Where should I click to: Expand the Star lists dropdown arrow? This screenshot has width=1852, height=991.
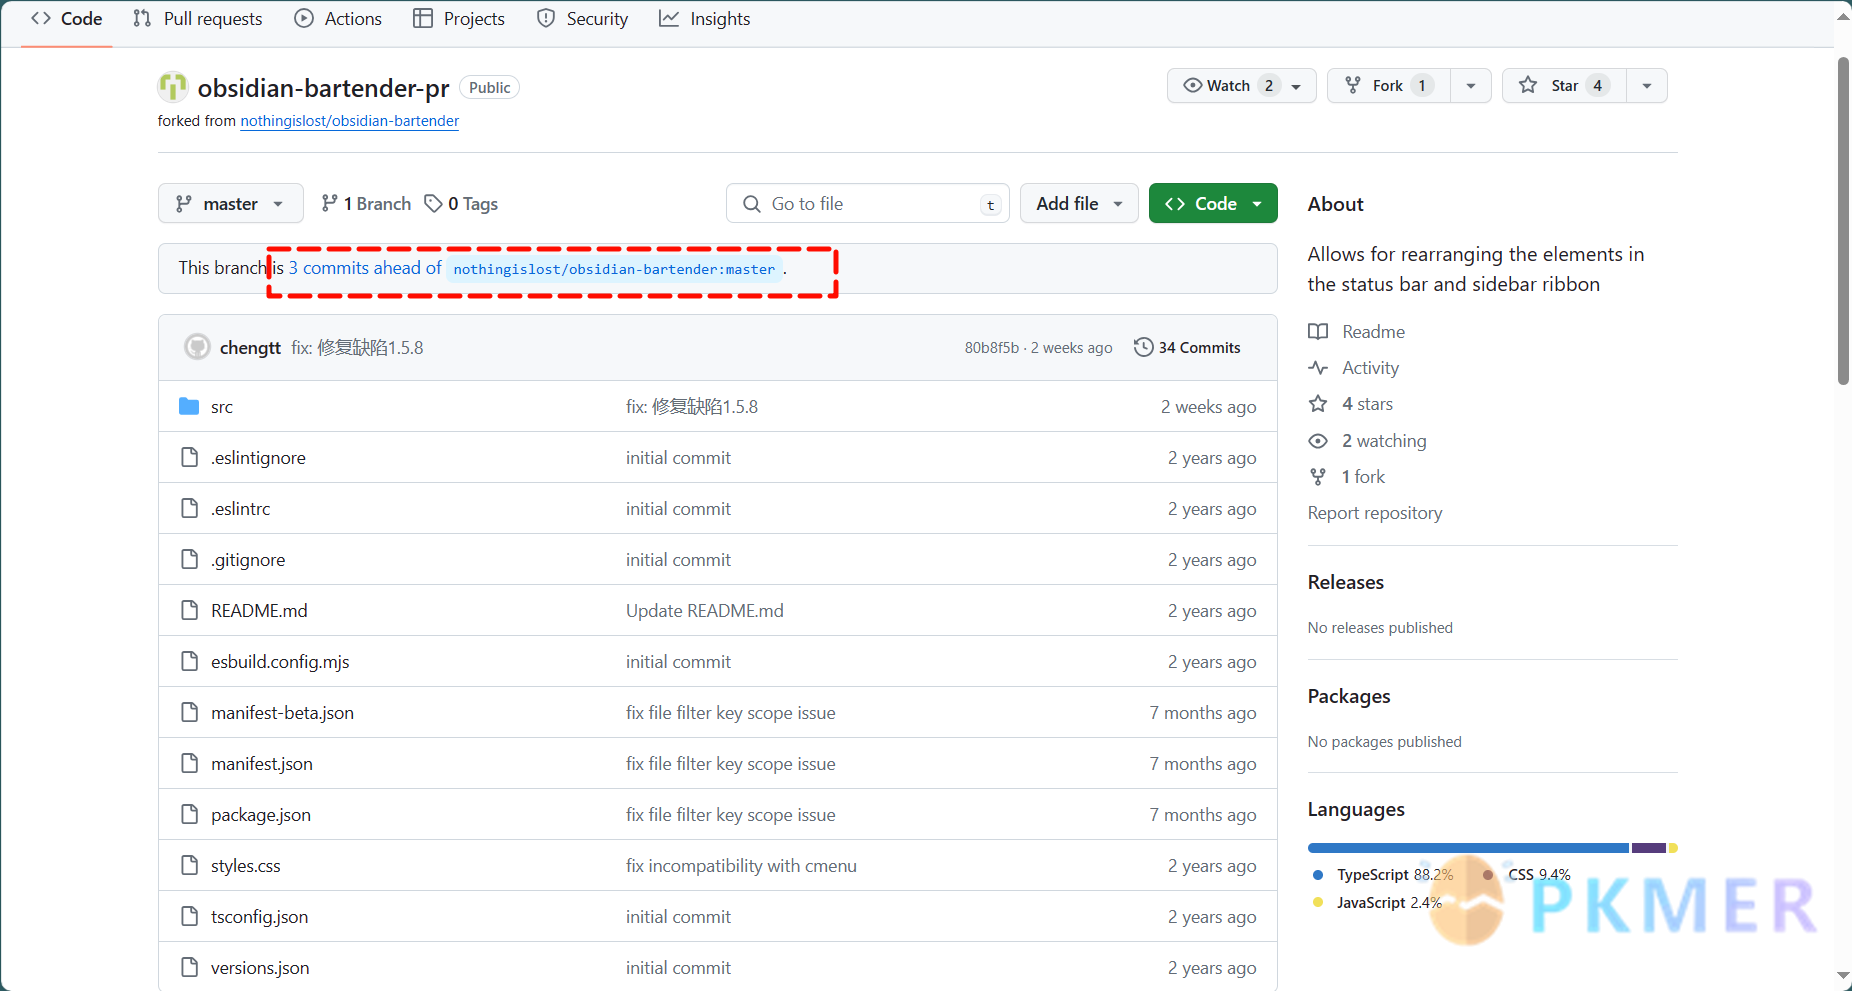click(1647, 86)
